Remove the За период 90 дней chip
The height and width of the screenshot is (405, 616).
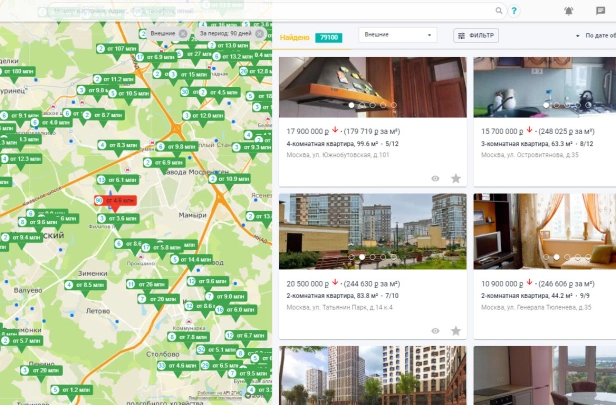(259, 34)
